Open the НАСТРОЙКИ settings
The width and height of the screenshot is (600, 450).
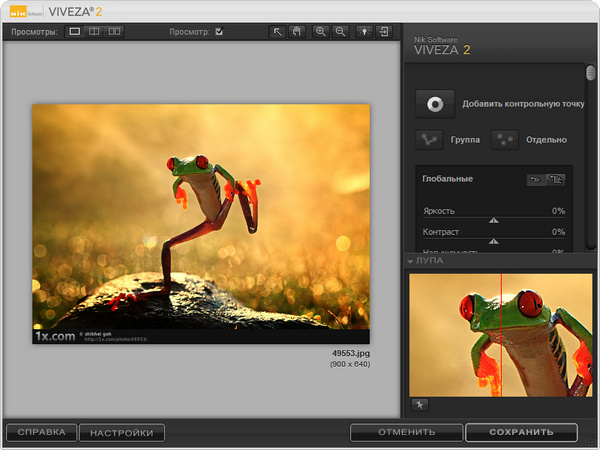[x=122, y=433]
